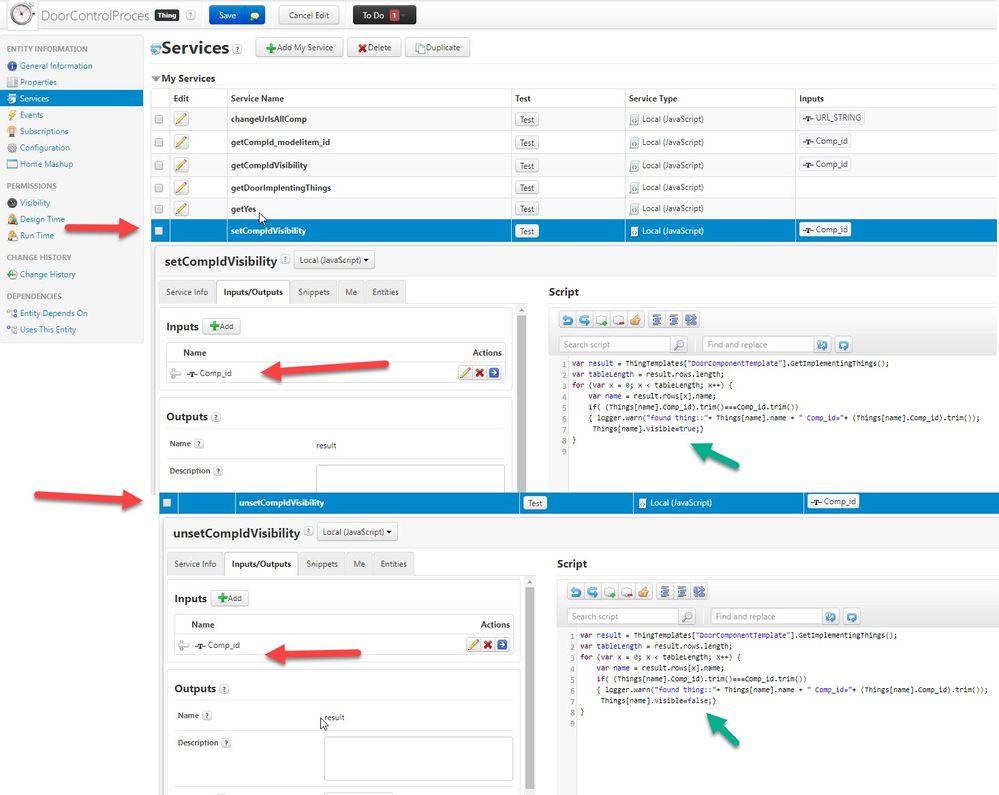Collapse the My Services section
Viewport: 999px width, 795px height.
tap(155, 78)
